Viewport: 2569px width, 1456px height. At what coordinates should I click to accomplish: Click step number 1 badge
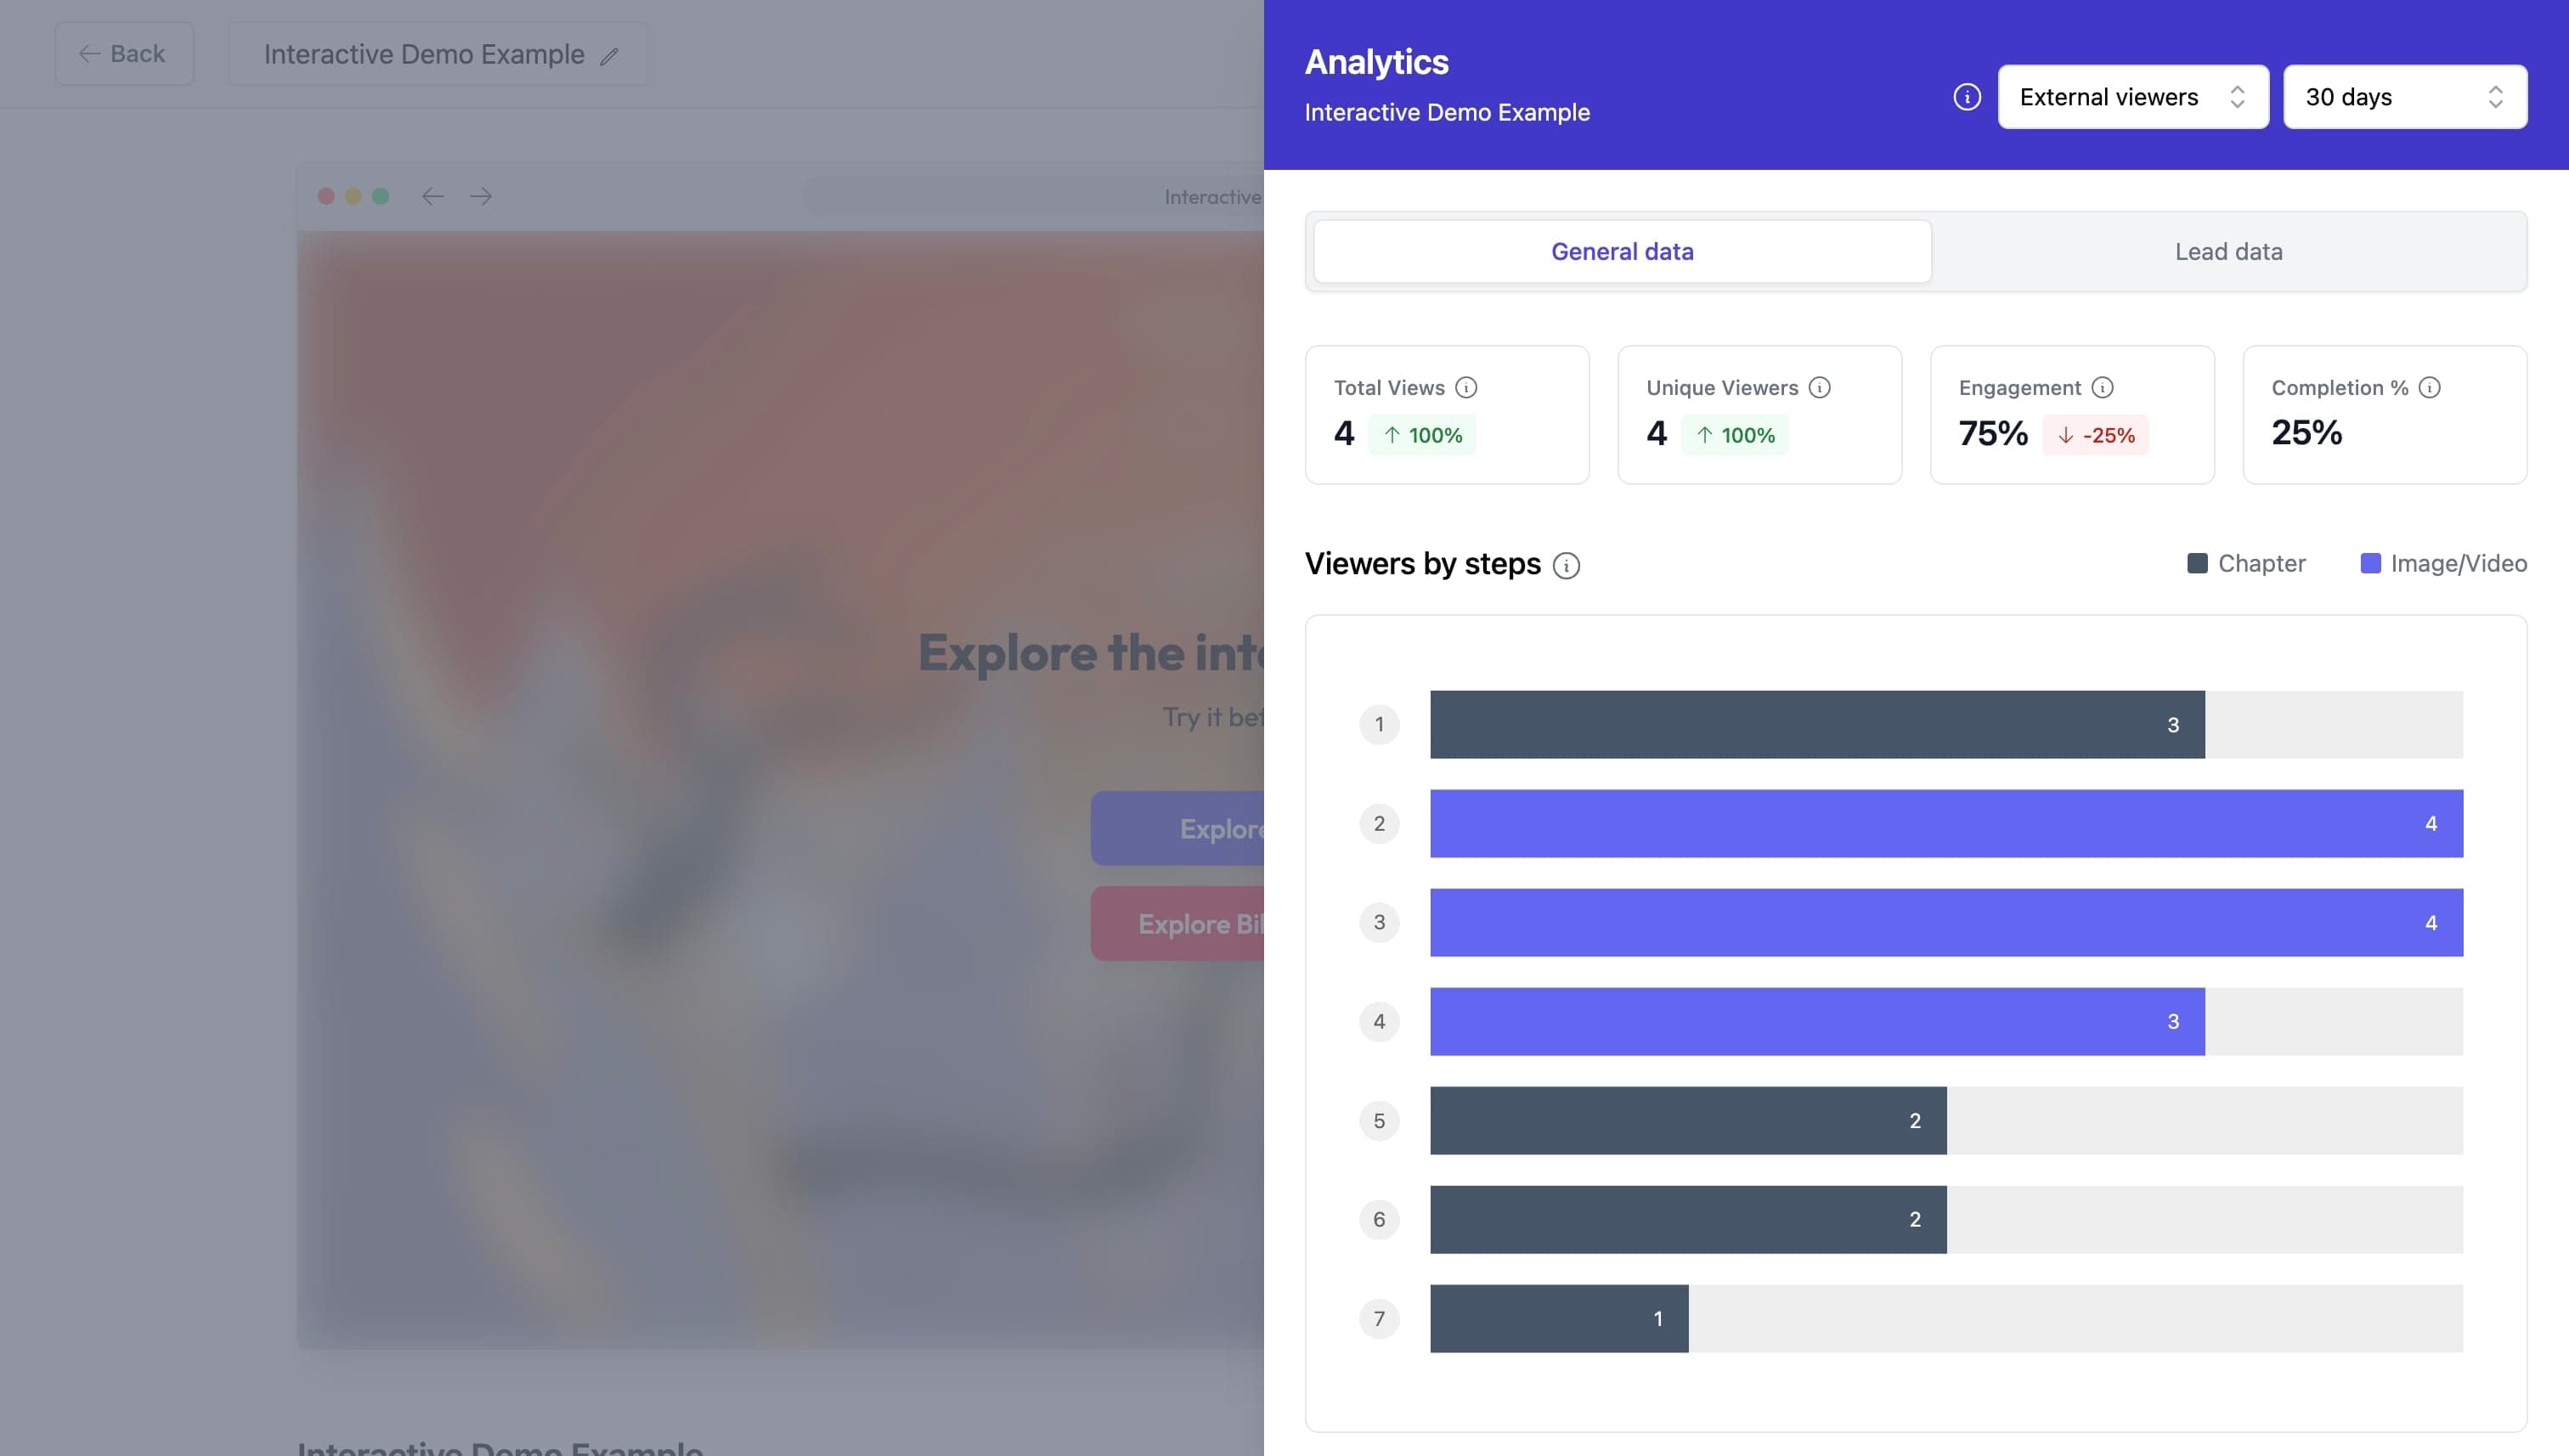(1379, 724)
